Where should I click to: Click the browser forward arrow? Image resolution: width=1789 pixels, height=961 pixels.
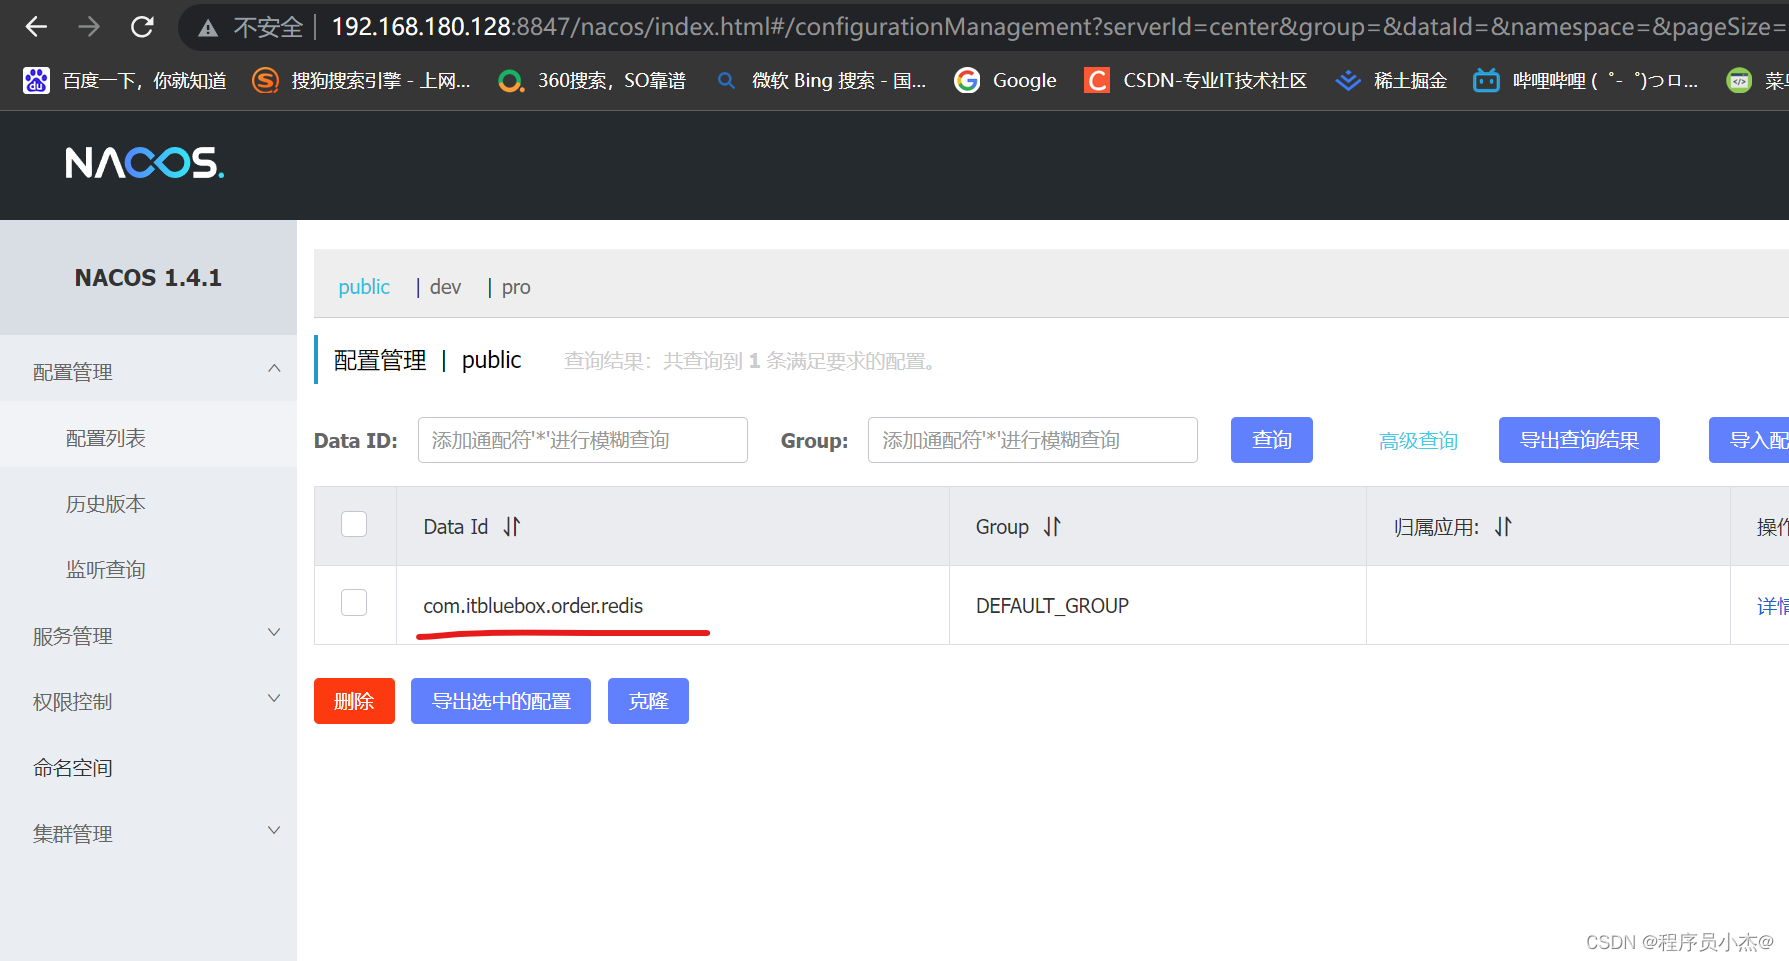pos(89,27)
